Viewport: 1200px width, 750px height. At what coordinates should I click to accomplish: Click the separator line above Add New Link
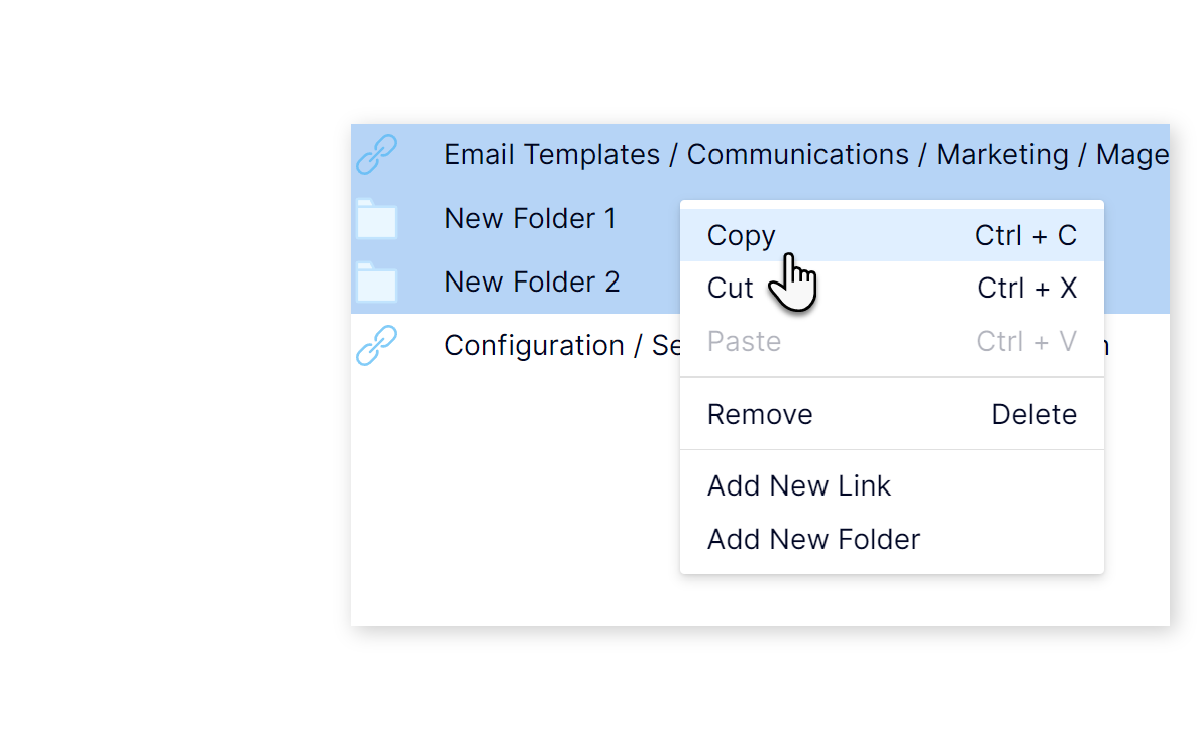pos(891,450)
